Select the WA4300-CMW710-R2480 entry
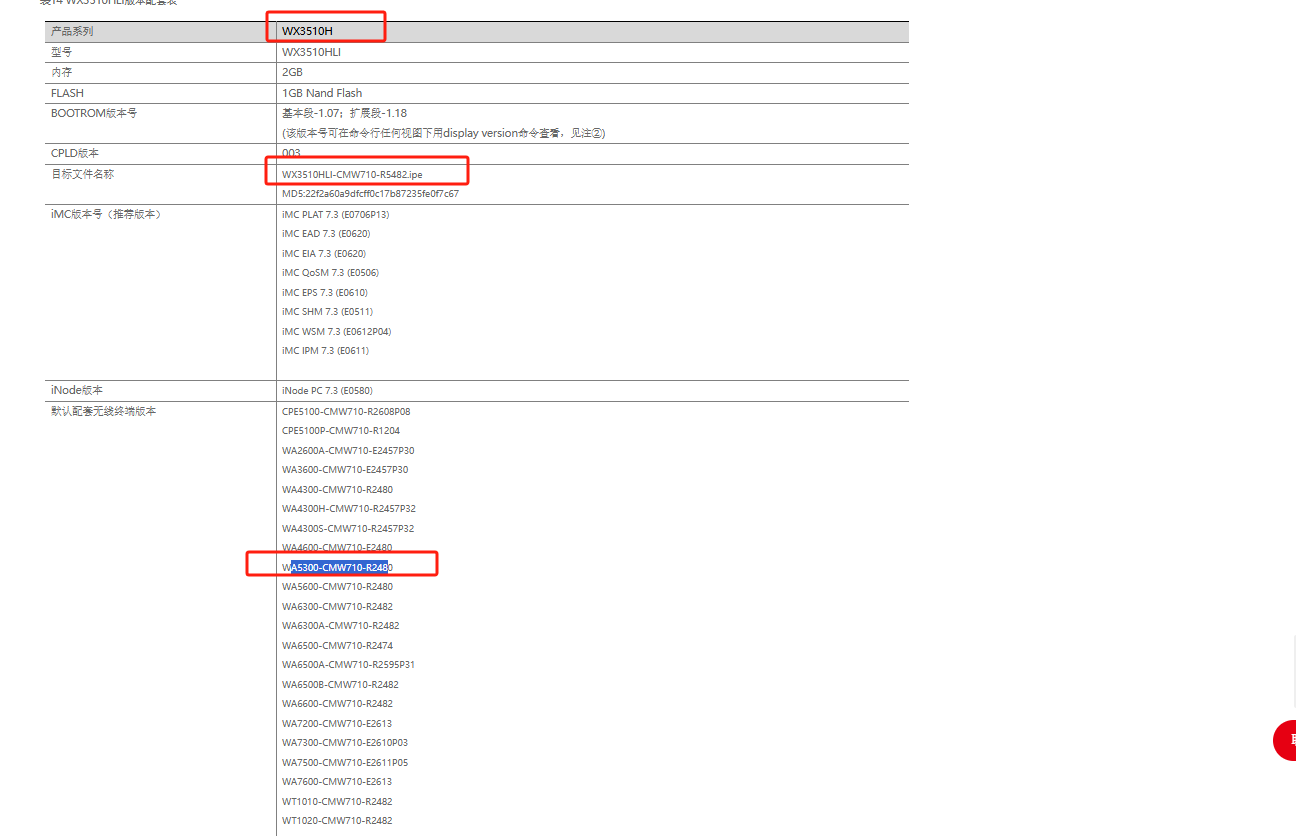Viewport: 1296px width, 836px height. pos(337,490)
